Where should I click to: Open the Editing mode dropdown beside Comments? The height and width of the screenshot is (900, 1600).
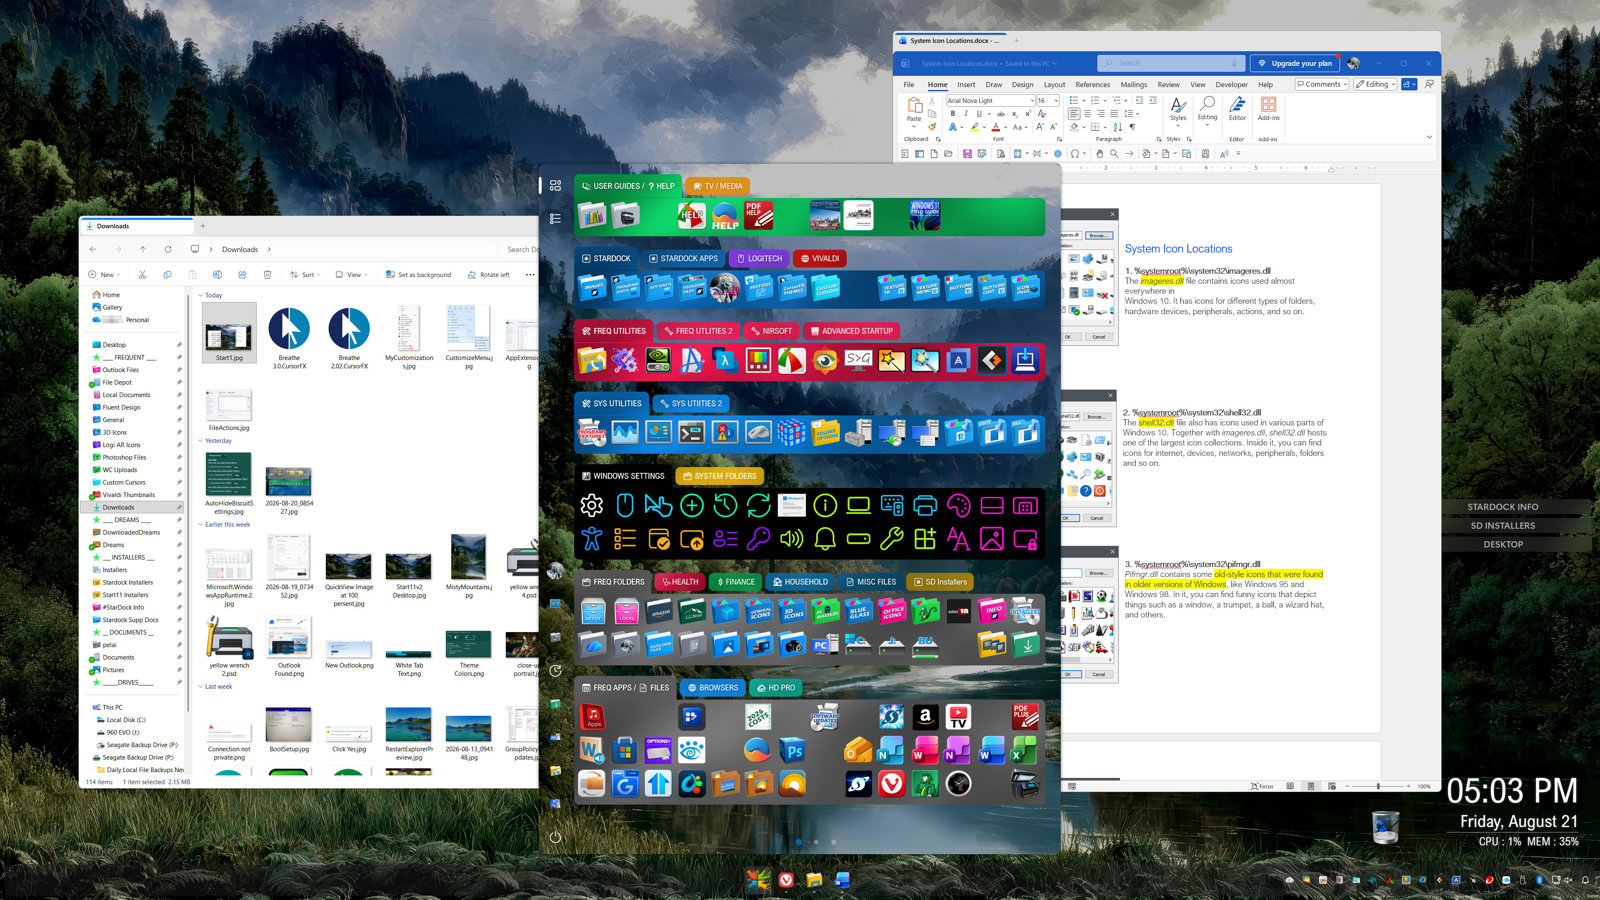click(1376, 84)
